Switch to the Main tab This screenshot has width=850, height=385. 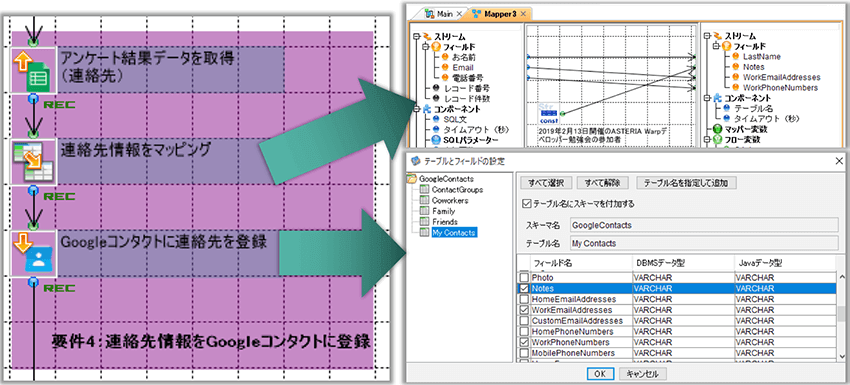click(x=442, y=14)
